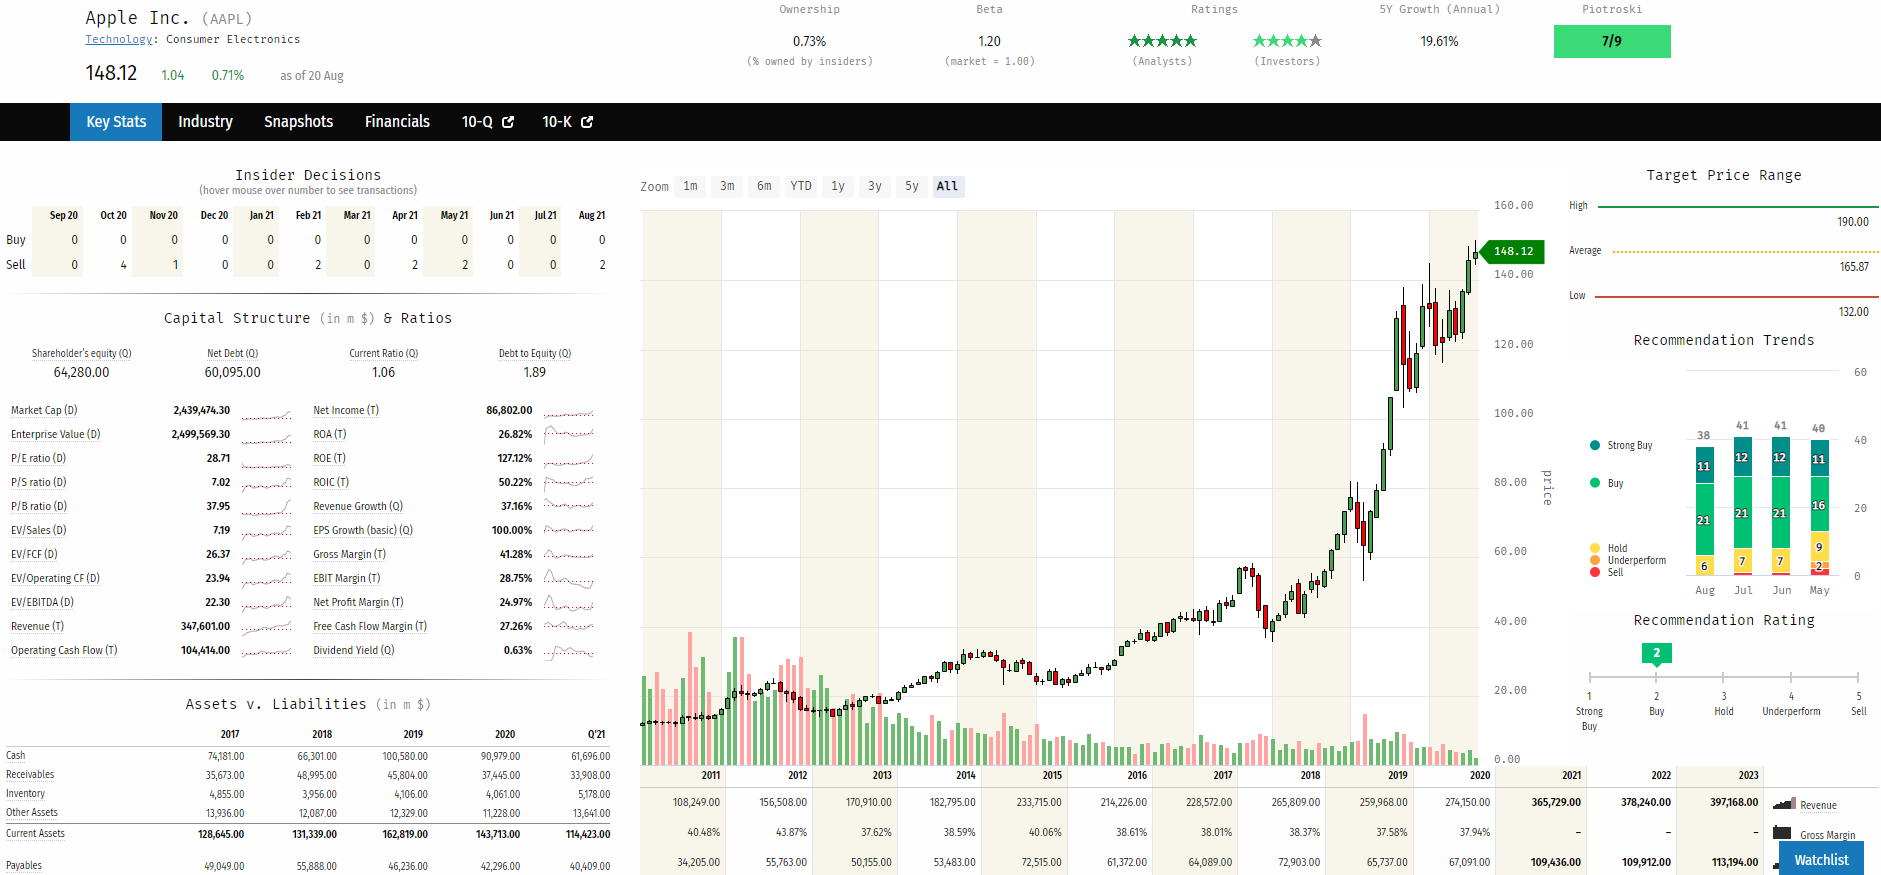This screenshot has width=1881, height=875.
Task: Click the ROE (T) label
Action: 329,459
